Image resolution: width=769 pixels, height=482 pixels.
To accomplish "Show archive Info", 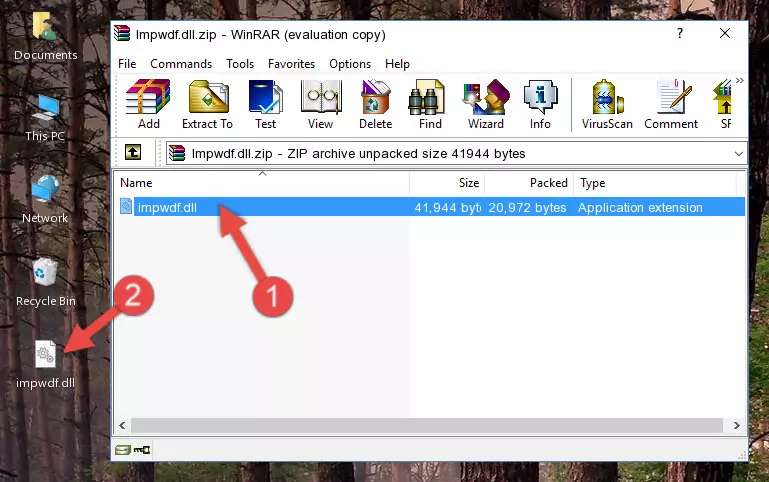I will click(540, 104).
